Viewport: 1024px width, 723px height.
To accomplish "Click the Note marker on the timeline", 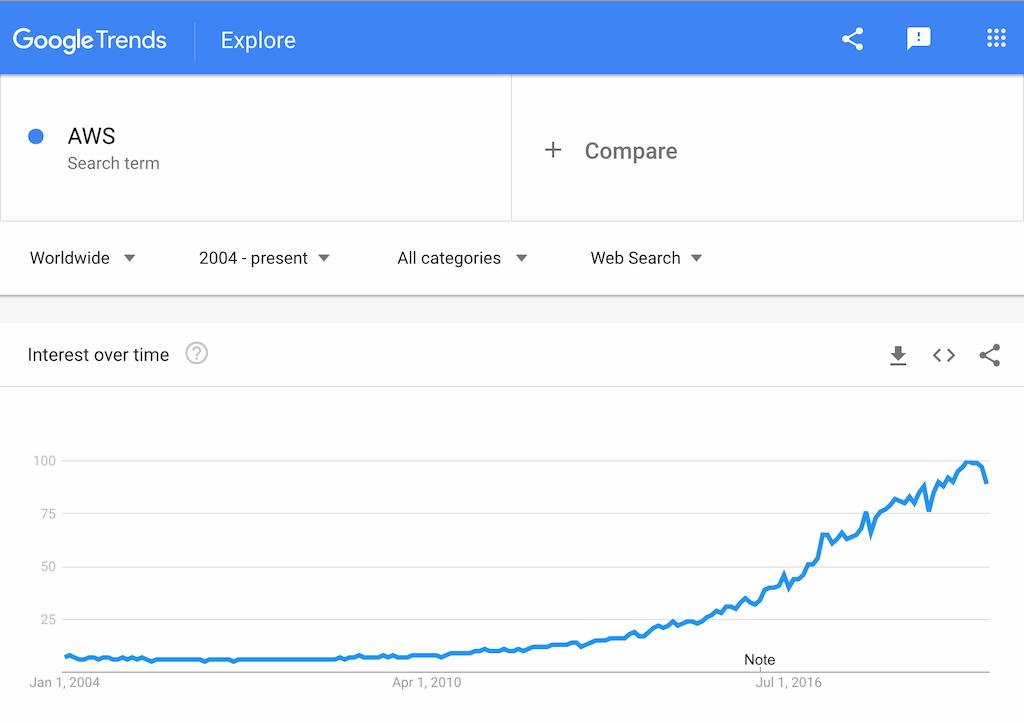I will (759, 660).
